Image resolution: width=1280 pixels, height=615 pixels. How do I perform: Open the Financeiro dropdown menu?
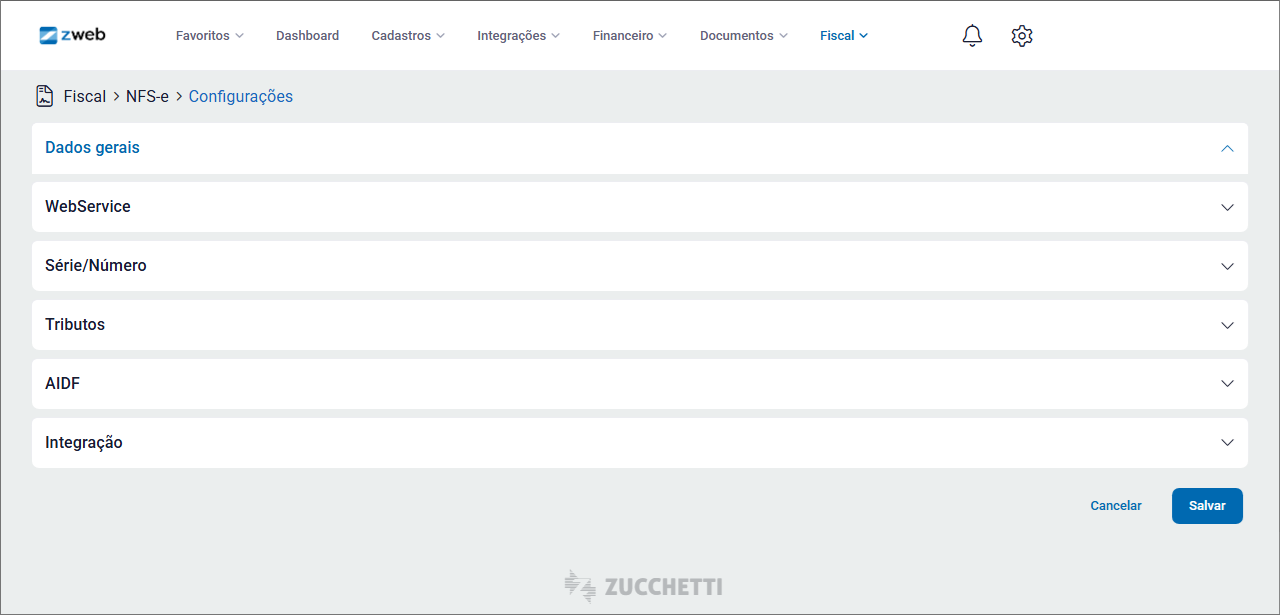[629, 36]
